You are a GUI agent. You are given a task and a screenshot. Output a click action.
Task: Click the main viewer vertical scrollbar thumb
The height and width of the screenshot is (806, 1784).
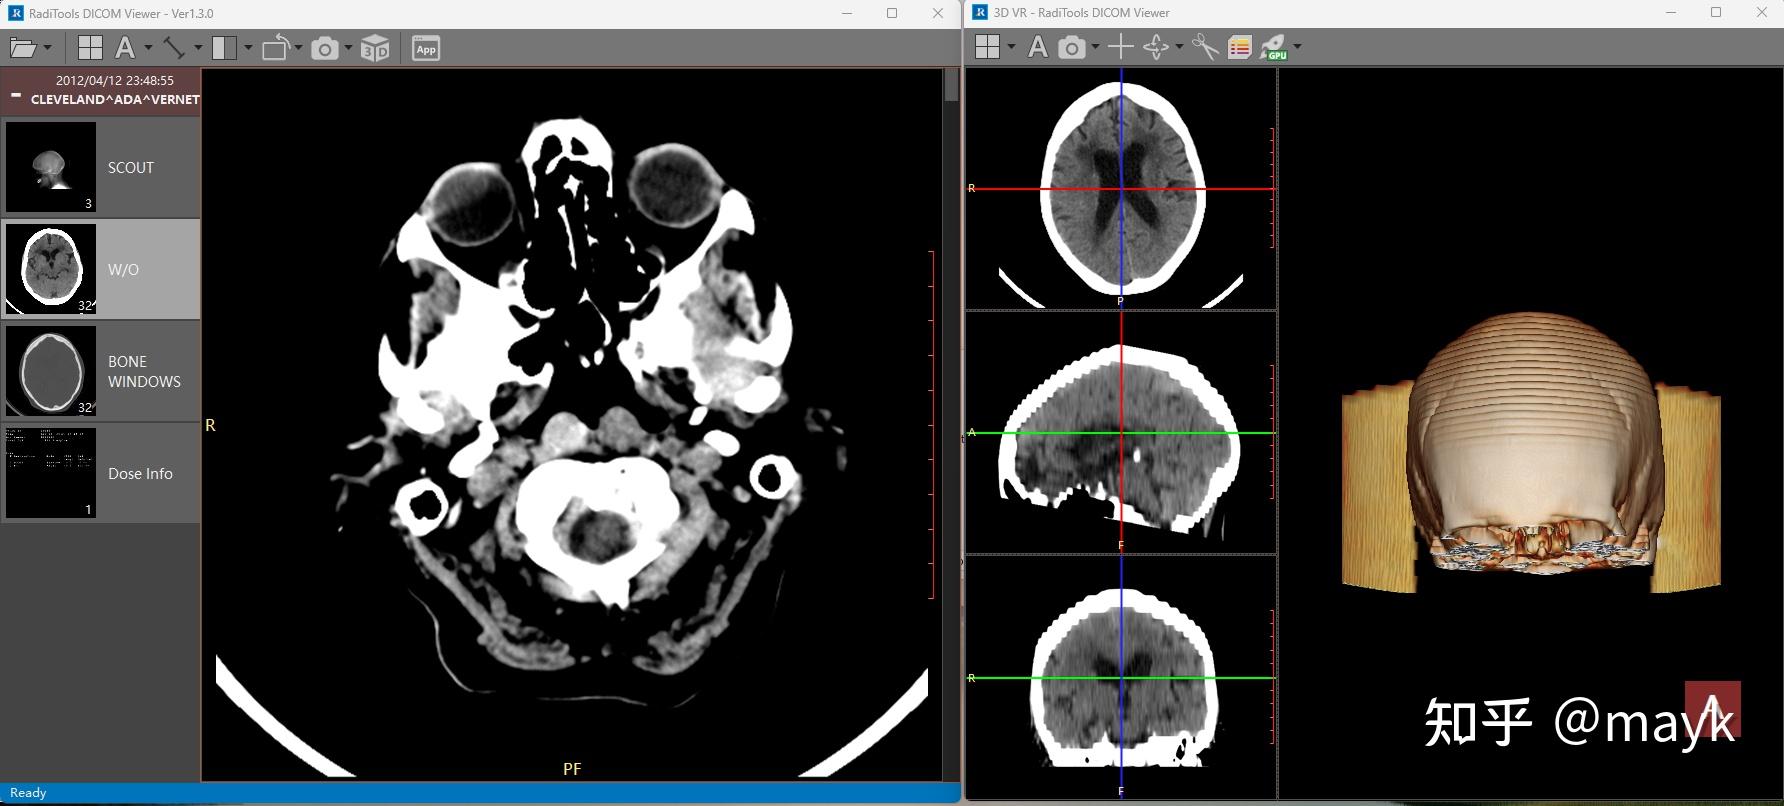(x=951, y=84)
